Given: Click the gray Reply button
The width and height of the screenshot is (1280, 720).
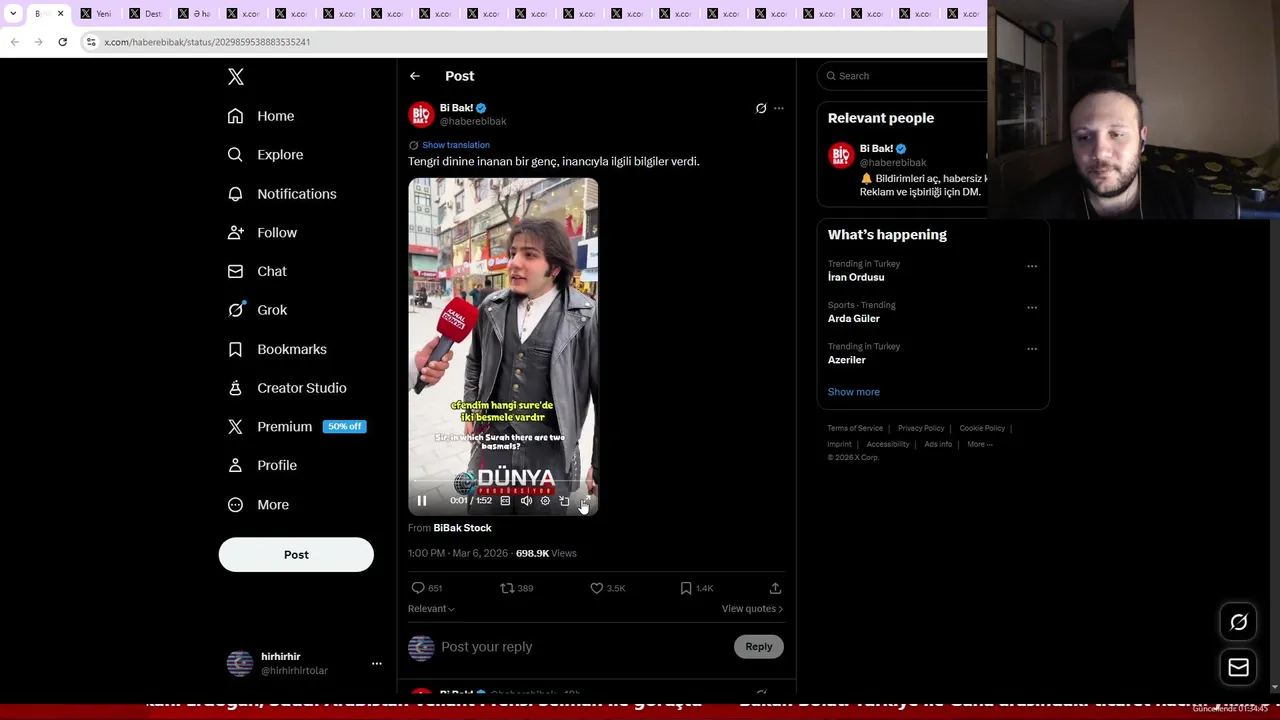Looking at the screenshot, I should pos(759,647).
